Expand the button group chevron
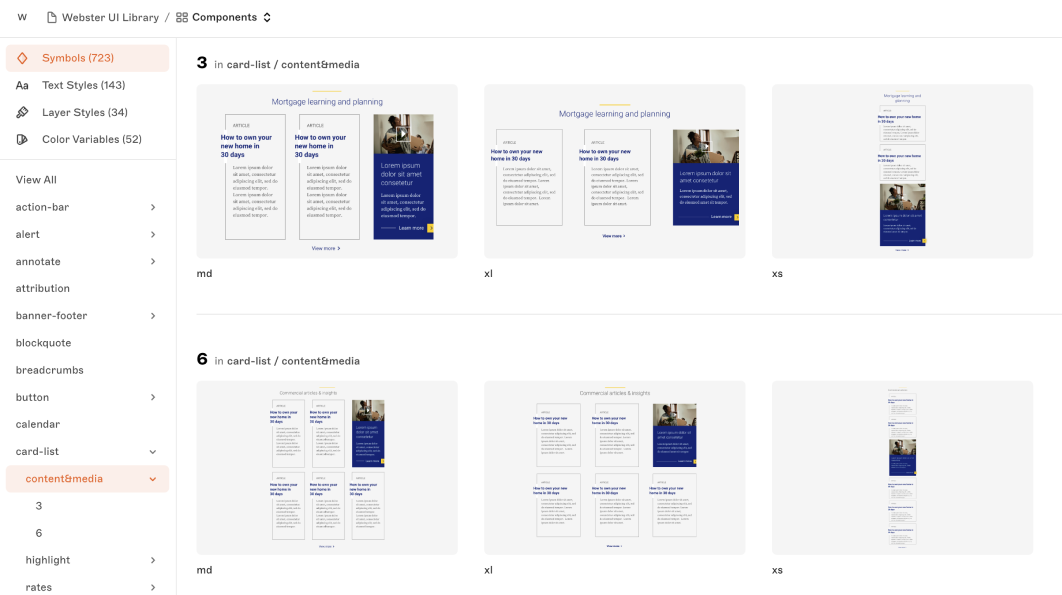This screenshot has width=1062, height=595. coord(153,397)
